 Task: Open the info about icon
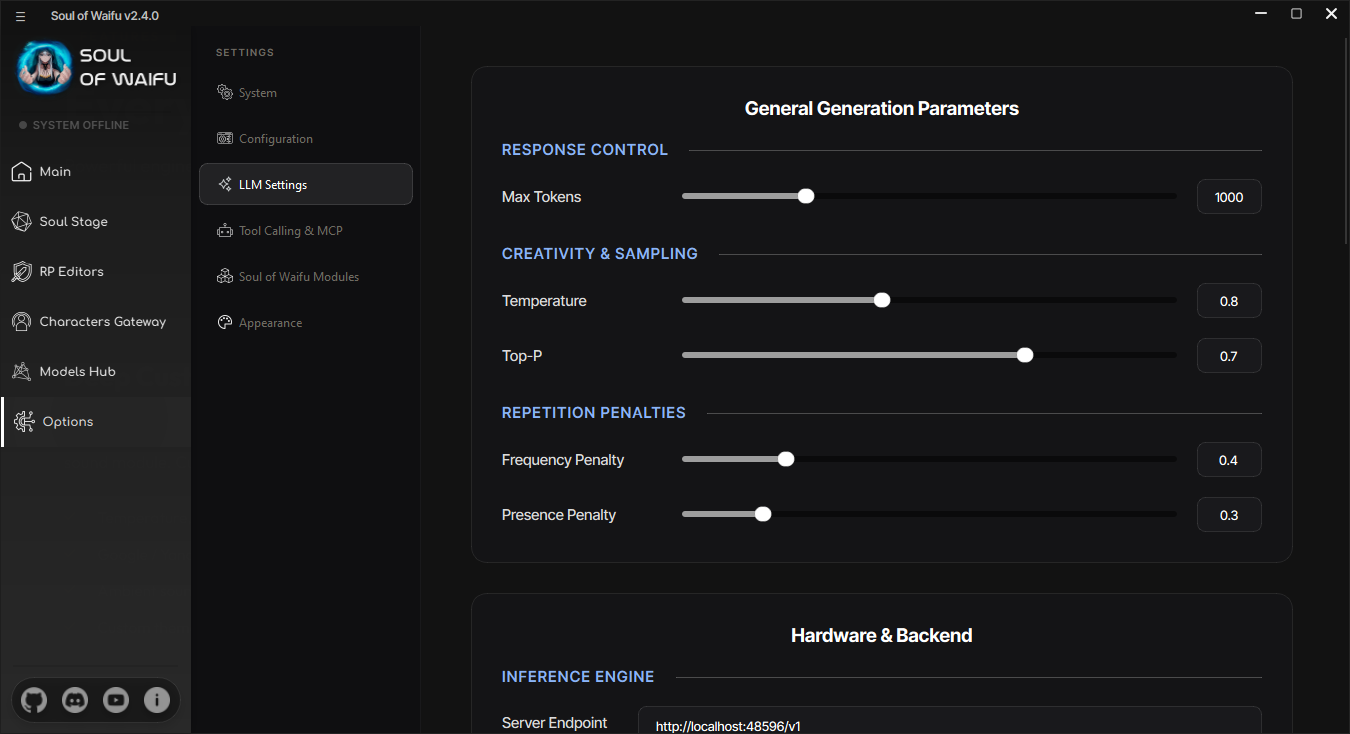[157, 701]
